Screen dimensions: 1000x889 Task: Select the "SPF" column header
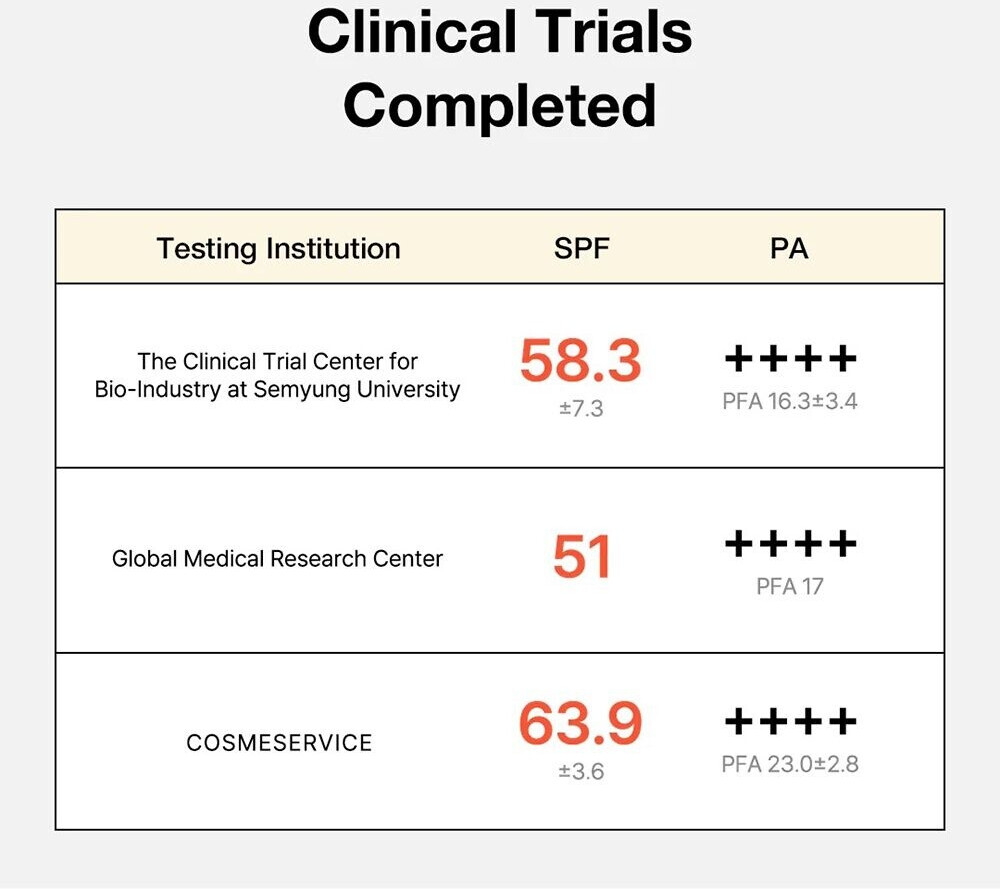tap(581, 248)
